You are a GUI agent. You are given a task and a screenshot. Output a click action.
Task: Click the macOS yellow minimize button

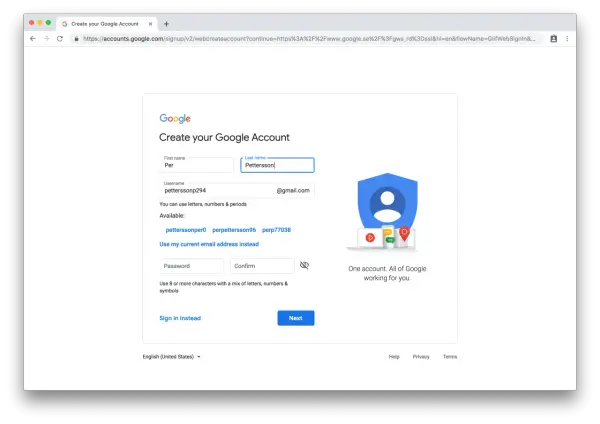click(40, 23)
